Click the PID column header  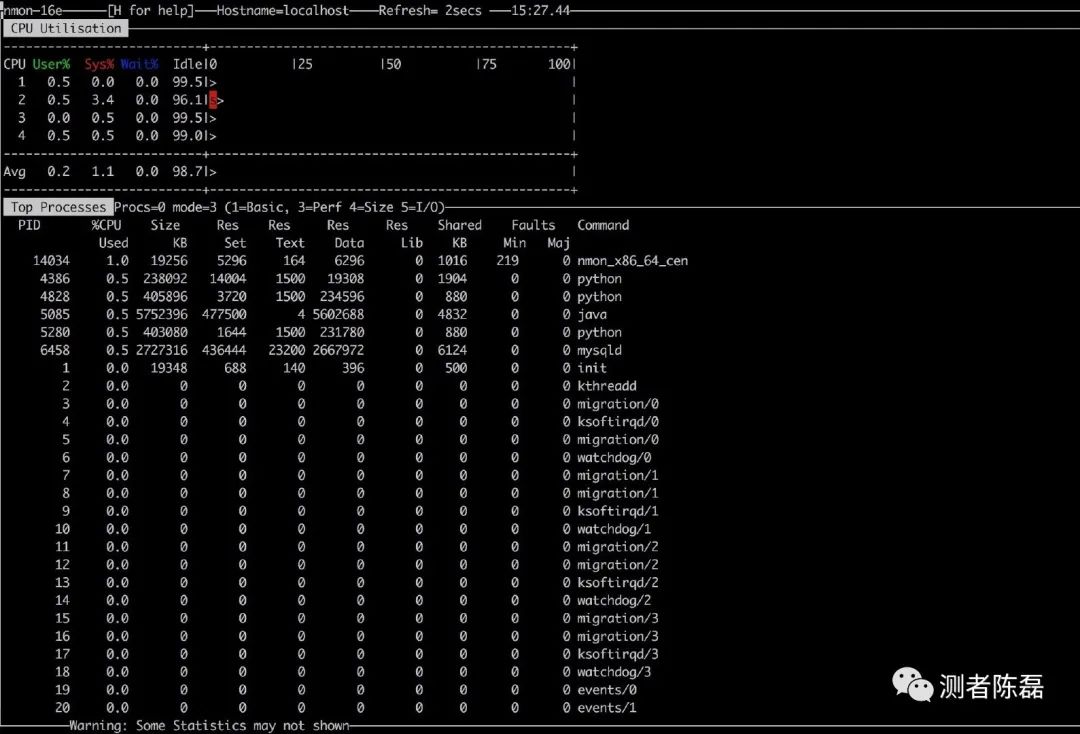29,225
